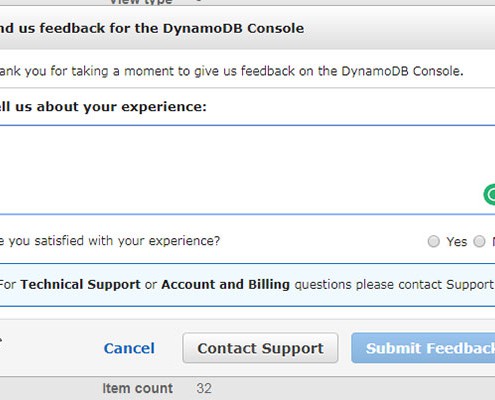Focus the experience feedback text area
This screenshot has width=495, height=400.
point(247,170)
